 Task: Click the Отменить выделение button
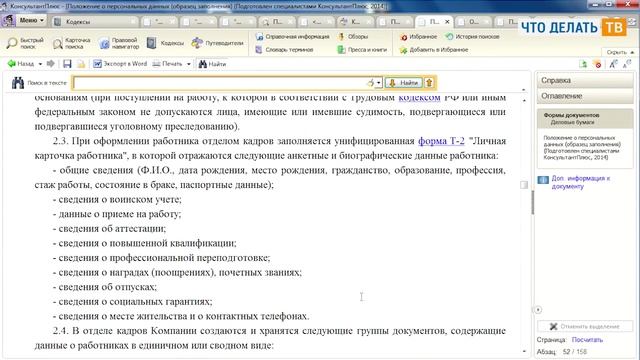point(585,326)
